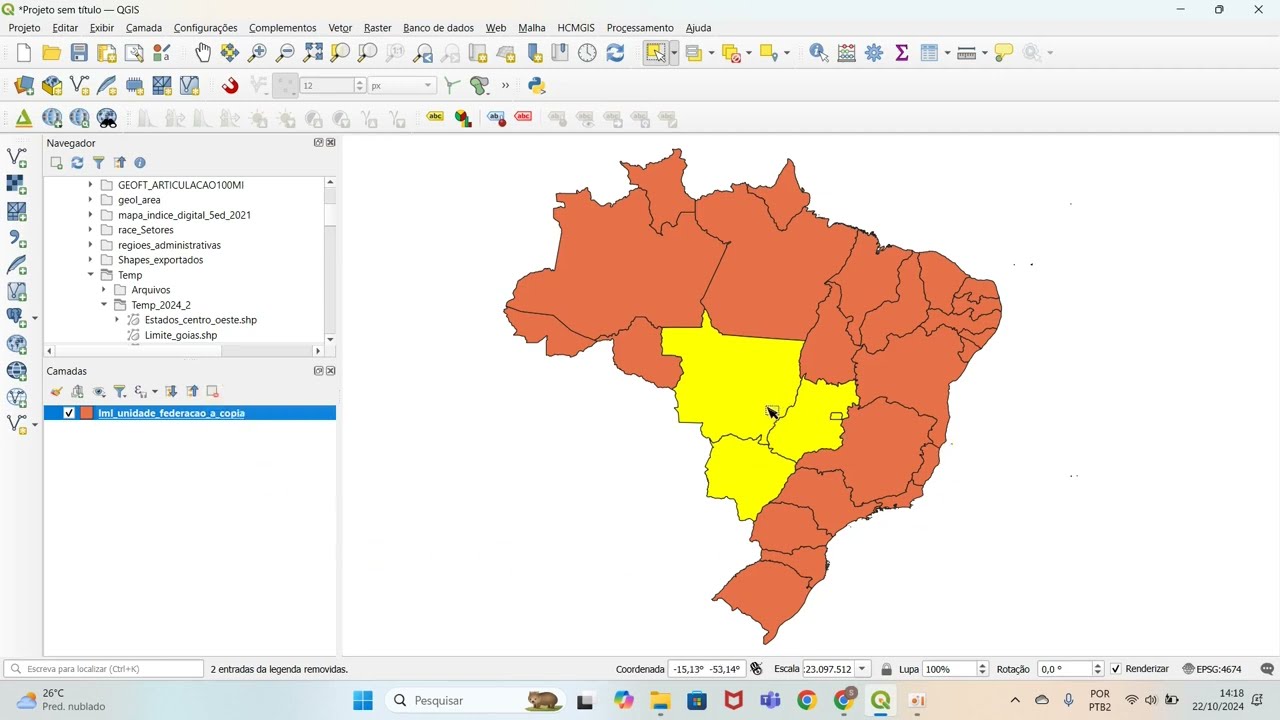Screen dimensions: 1280x720
Task: Click Add Raster Layer icon in left sidebar
Action: click(x=17, y=185)
